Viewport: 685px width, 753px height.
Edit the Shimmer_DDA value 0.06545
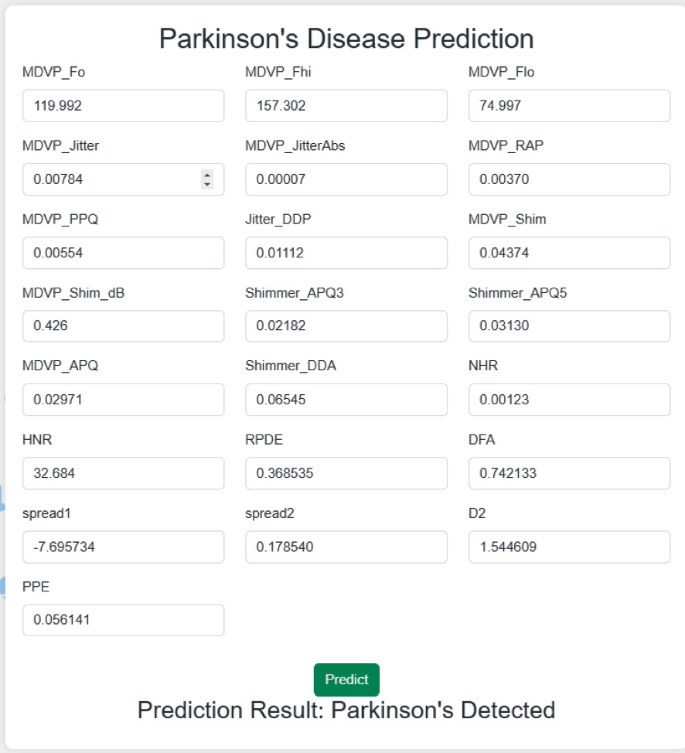point(346,400)
